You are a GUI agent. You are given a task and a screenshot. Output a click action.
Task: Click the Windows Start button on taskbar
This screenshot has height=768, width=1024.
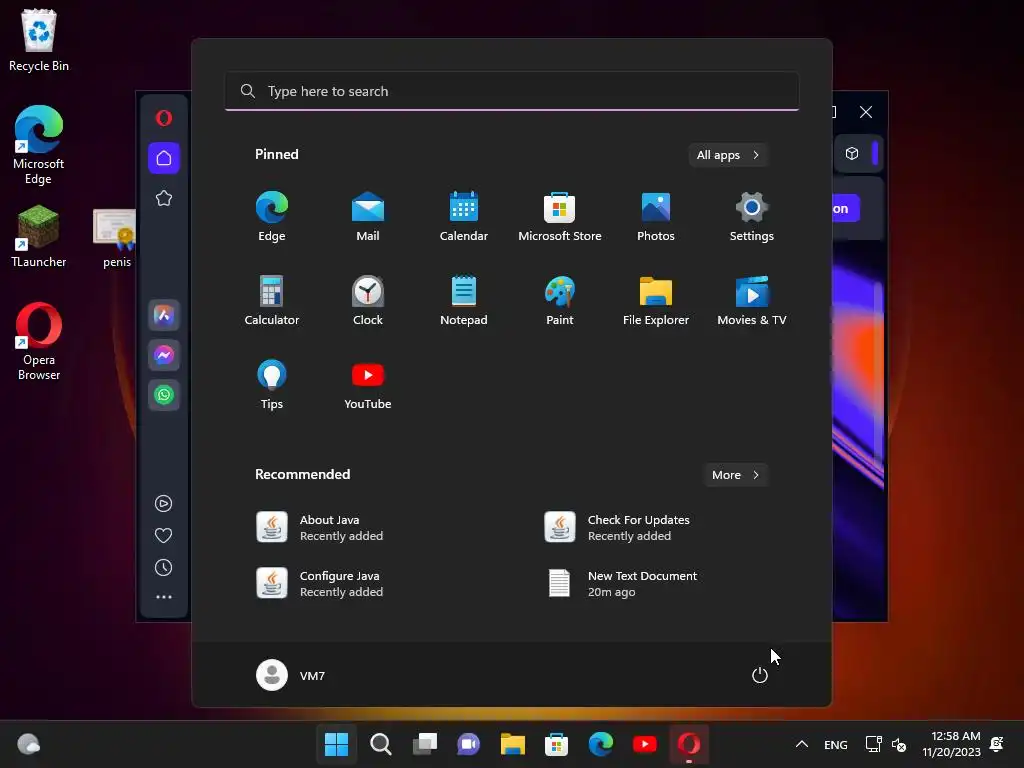[336, 744]
